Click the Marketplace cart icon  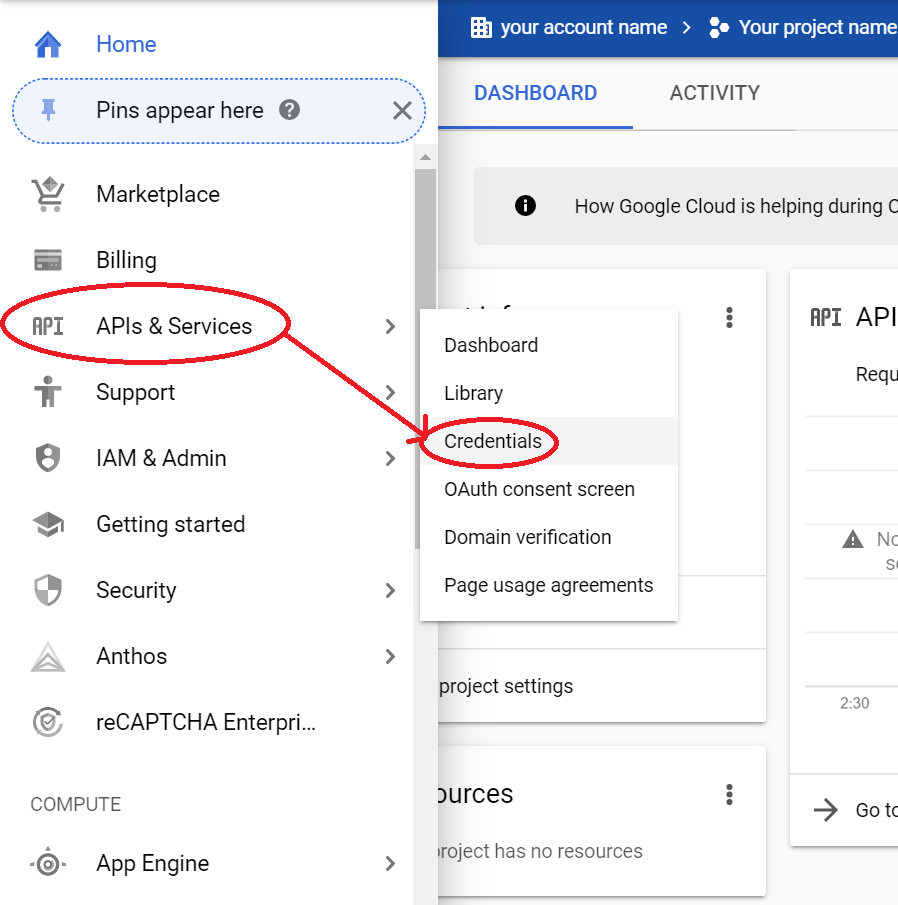coord(48,194)
